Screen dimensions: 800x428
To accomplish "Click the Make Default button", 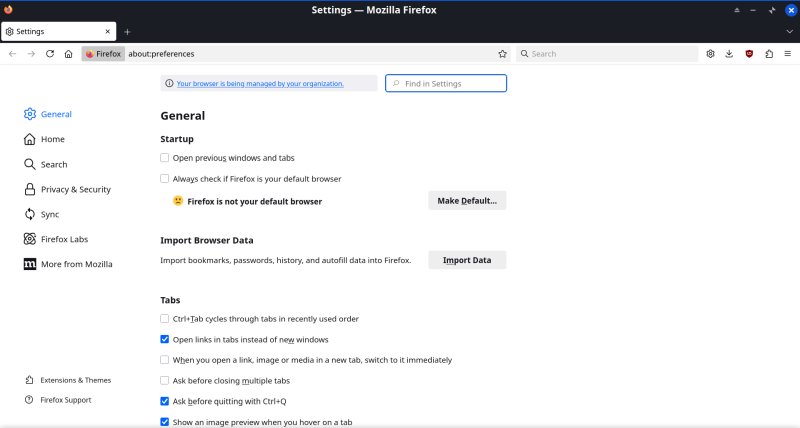I will click(467, 201).
